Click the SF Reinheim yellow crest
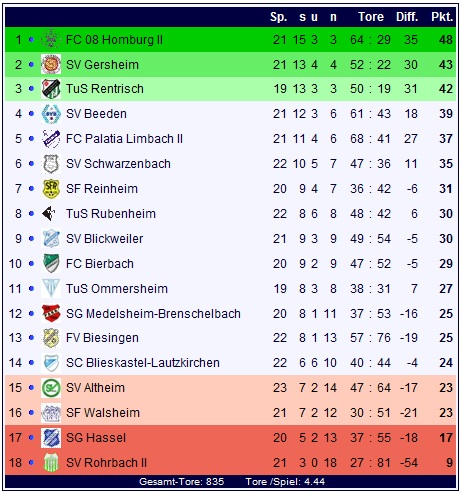The height and width of the screenshot is (495, 462). pyautogui.click(x=51, y=189)
